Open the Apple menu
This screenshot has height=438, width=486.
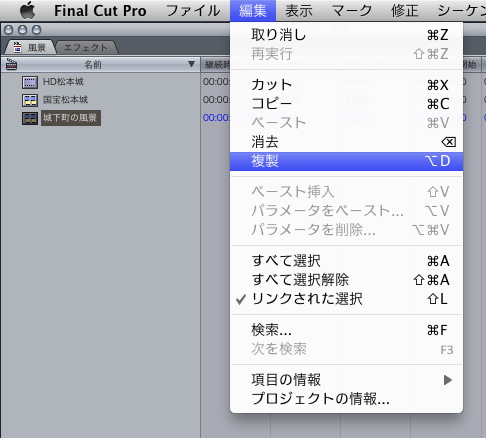[28, 10]
